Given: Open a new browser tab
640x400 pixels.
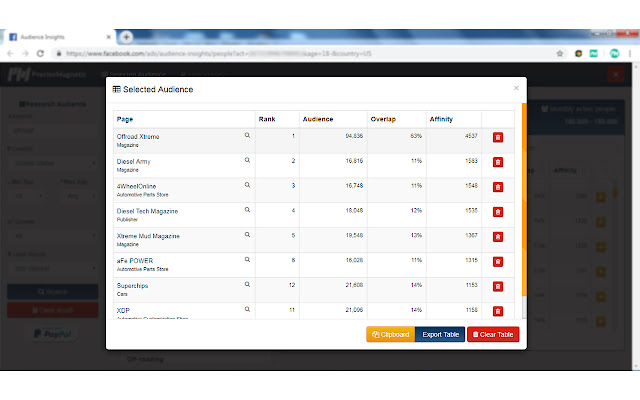Looking at the screenshot, I should (x=127, y=36).
